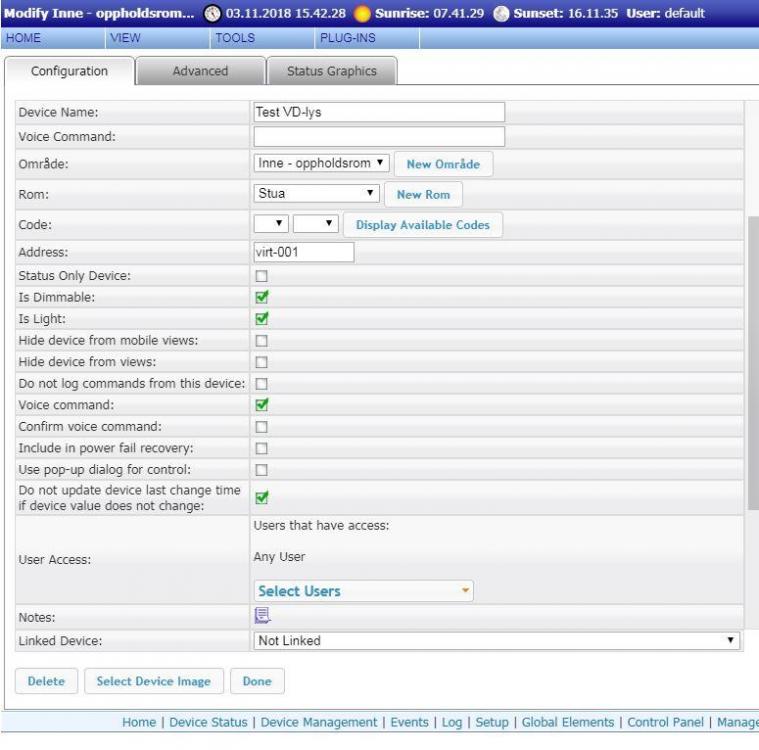This screenshot has height=750, width=759.
Task: Uncheck the Is Dimmable checkbox
Action: point(262,297)
